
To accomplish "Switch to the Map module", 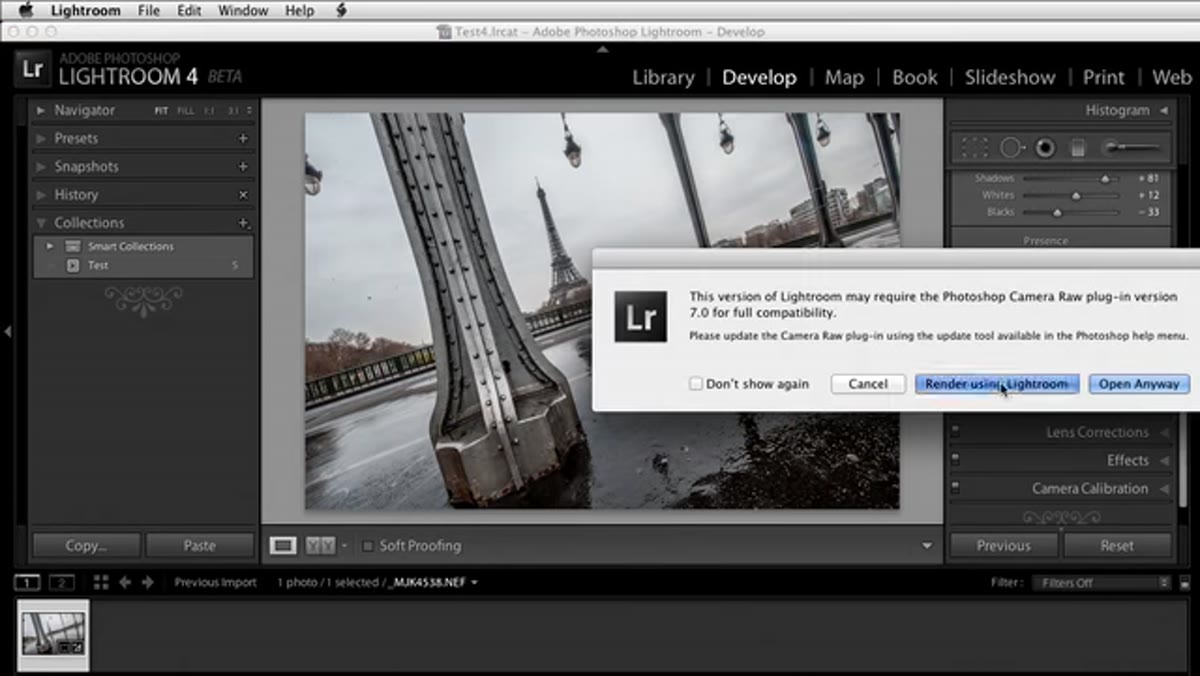I will pos(846,78).
